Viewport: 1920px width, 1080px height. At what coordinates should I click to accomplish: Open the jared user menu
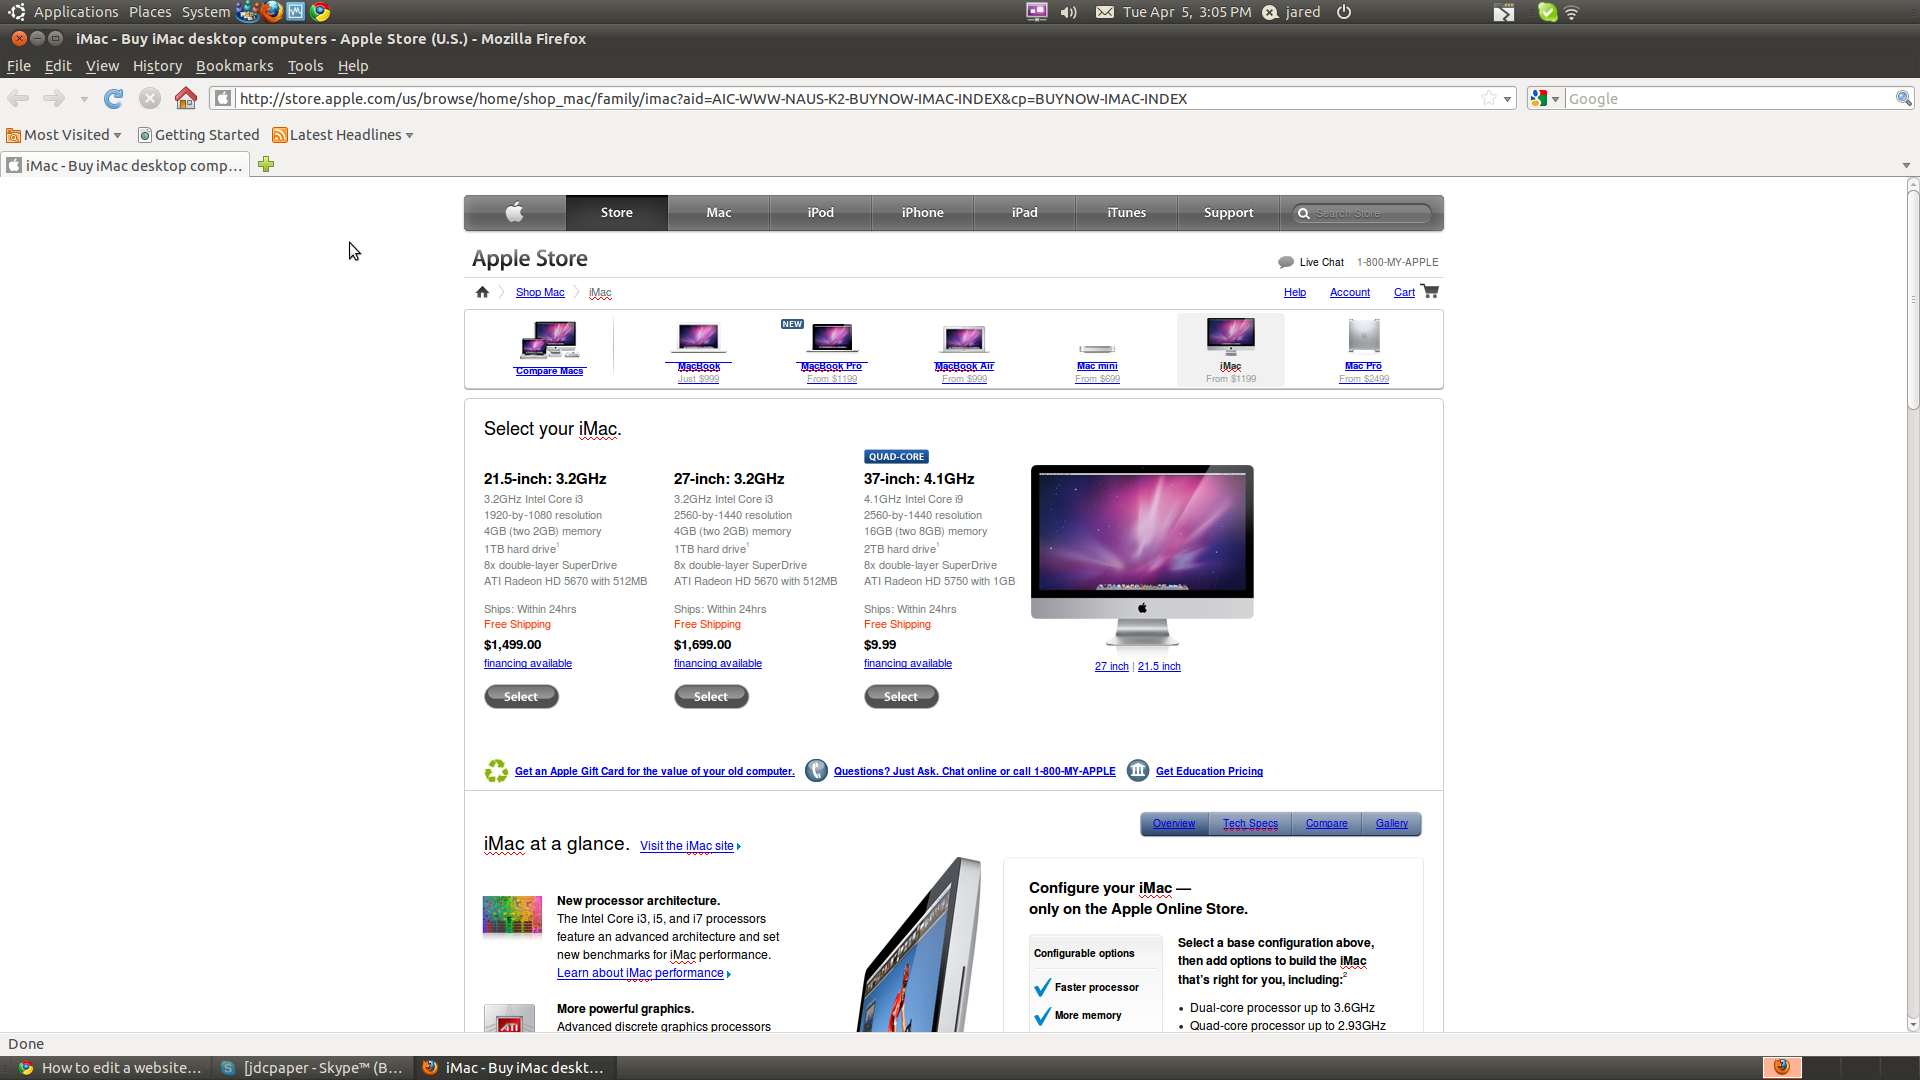coord(1292,12)
